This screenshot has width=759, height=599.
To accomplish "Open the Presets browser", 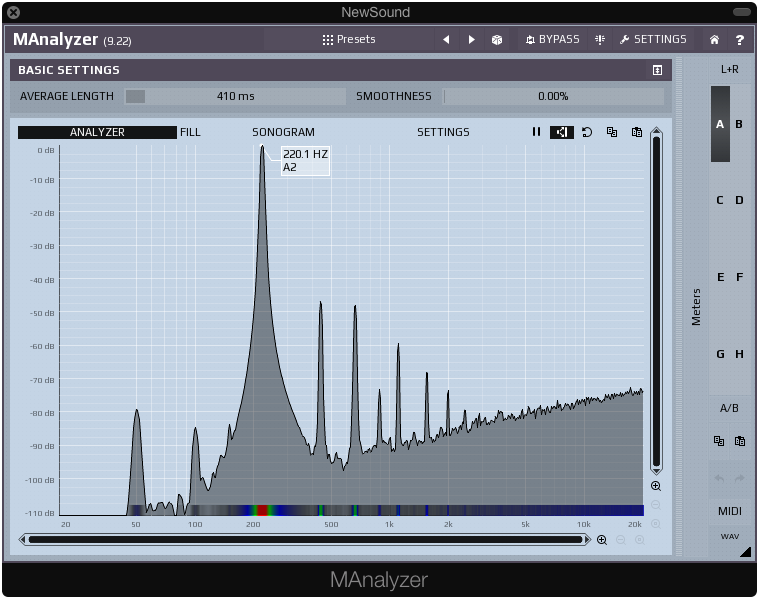I will pos(349,39).
